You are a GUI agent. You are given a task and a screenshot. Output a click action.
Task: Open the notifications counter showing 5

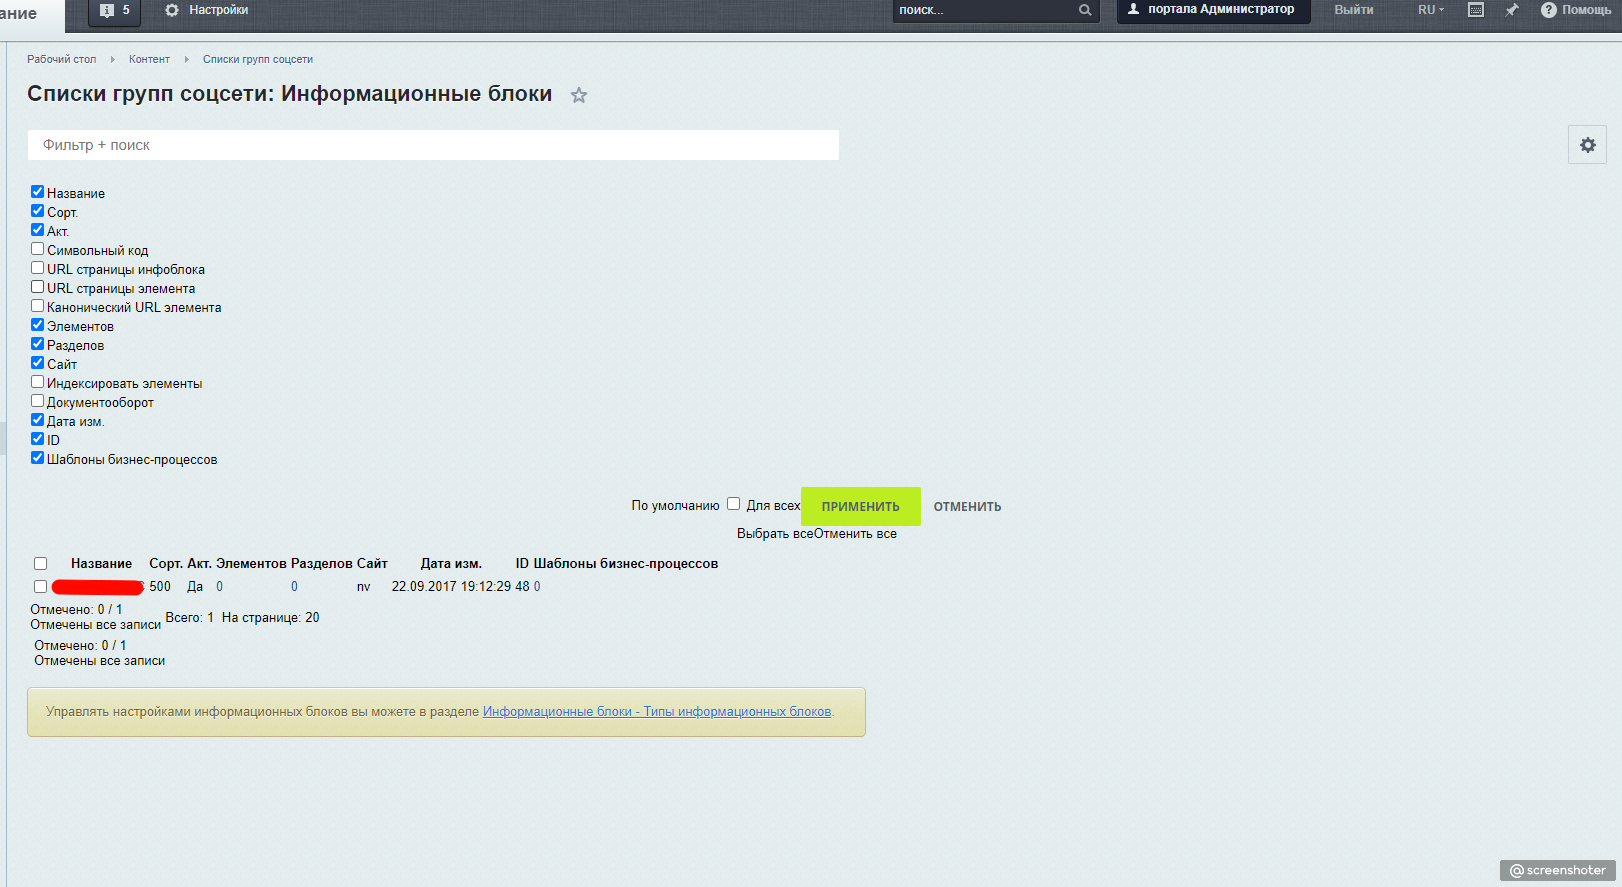click(115, 10)
